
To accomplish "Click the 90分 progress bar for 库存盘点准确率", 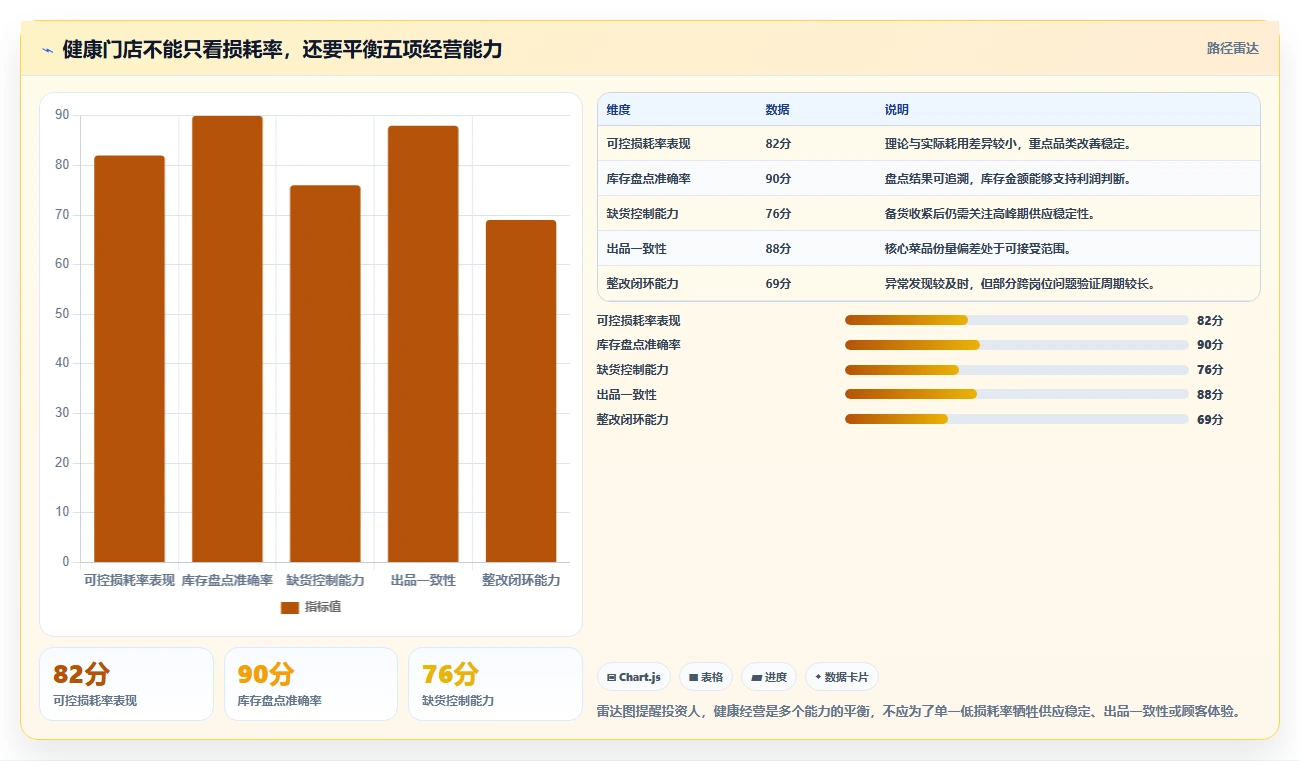I will (x=1016, y=345).
